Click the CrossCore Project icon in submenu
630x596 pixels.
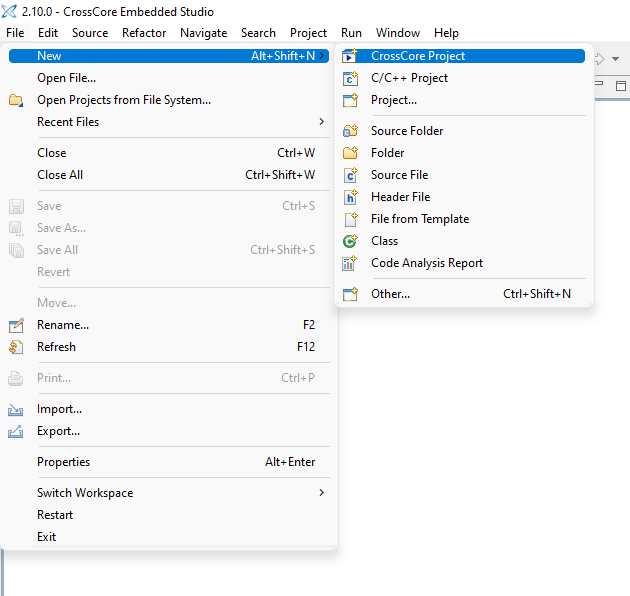(350, 56)
